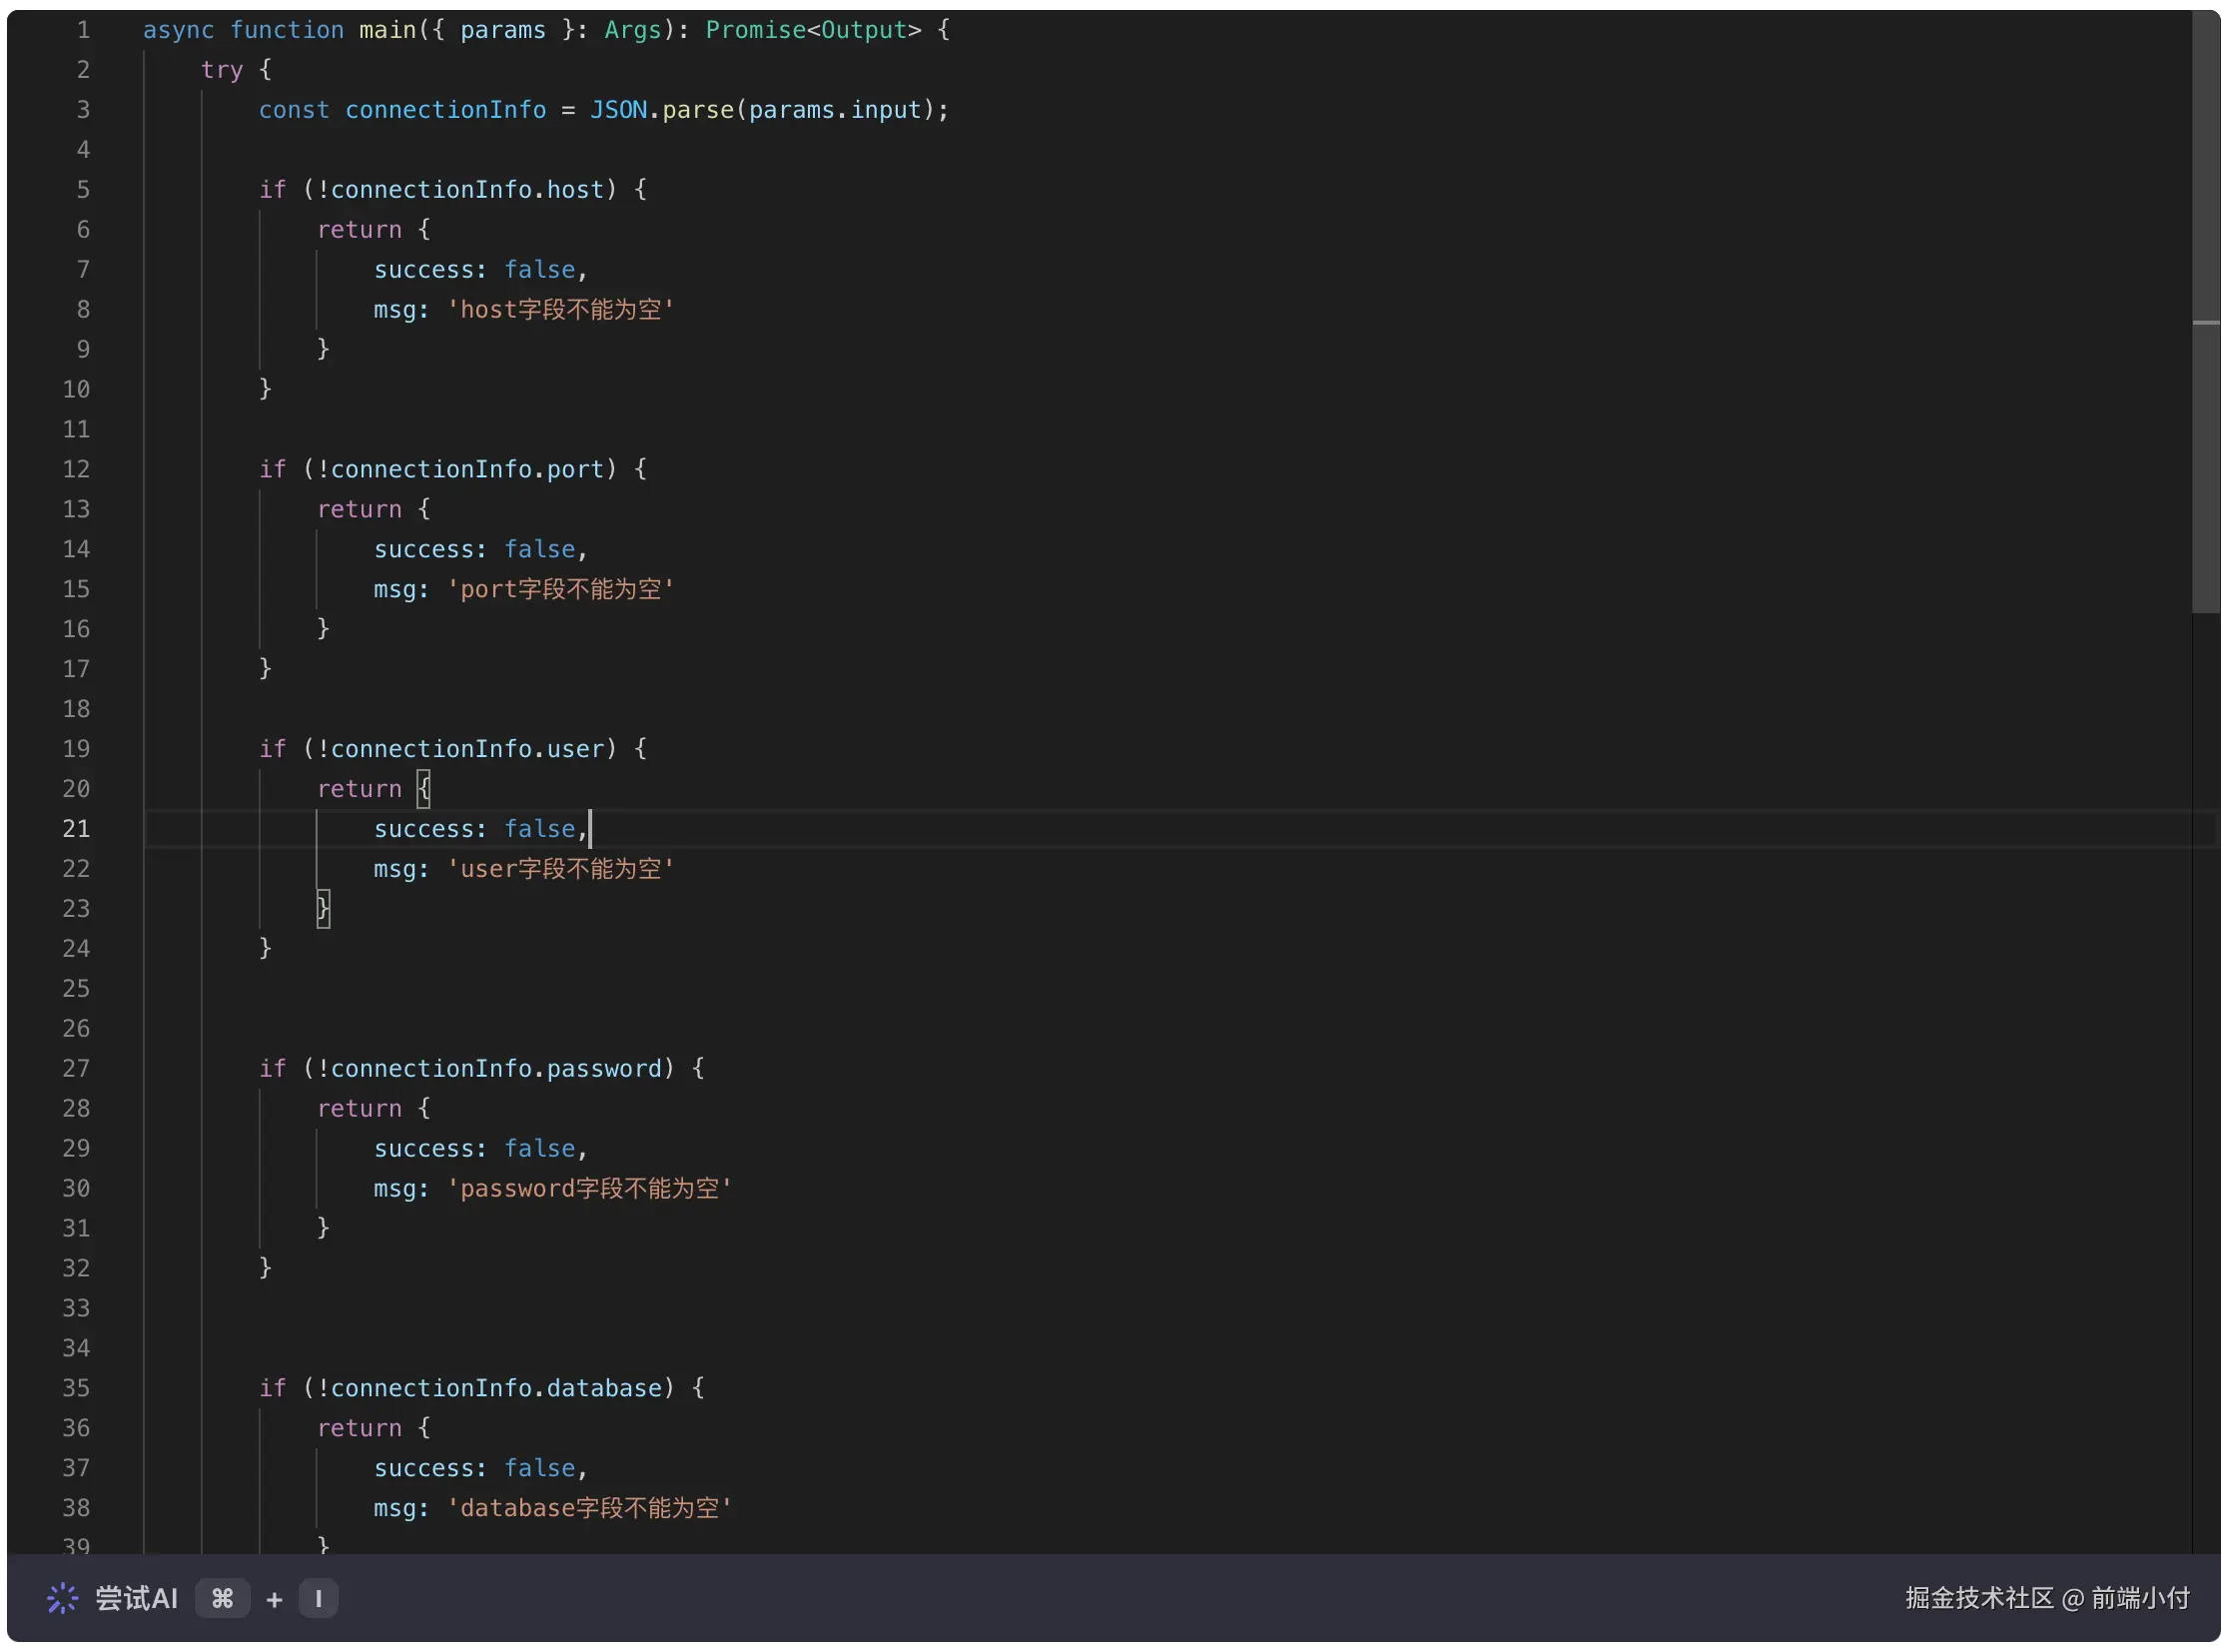
Task: Click the highlighted closing brace on line 23
Action: 323,908
